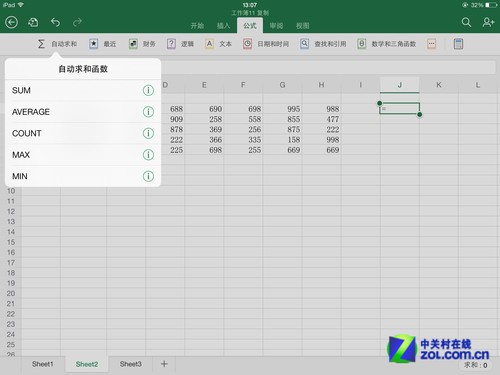
Task: Choose MAX from the function list
Action: (83, 155)
